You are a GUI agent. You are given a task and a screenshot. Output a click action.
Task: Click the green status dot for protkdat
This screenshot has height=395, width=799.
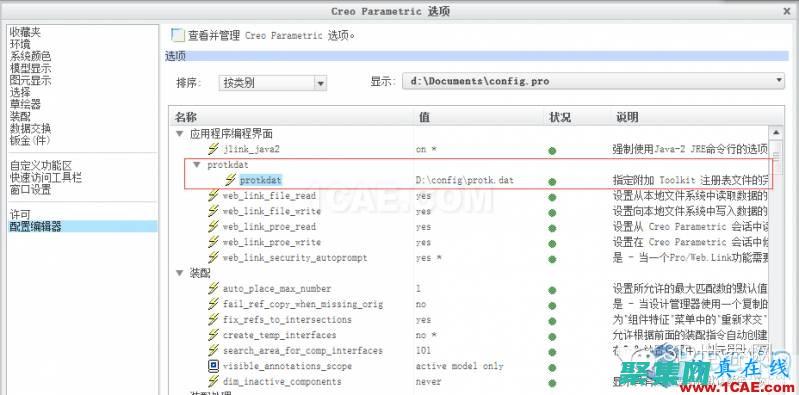point(552,181)
